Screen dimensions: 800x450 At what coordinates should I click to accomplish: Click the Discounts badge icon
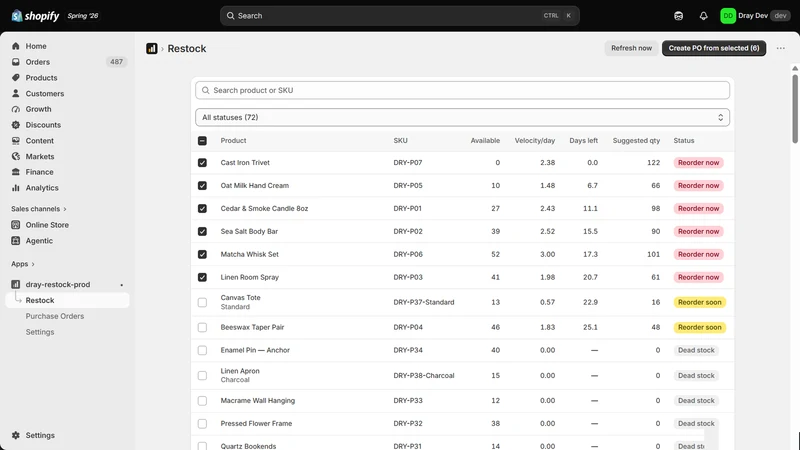[x=16, y=125]
